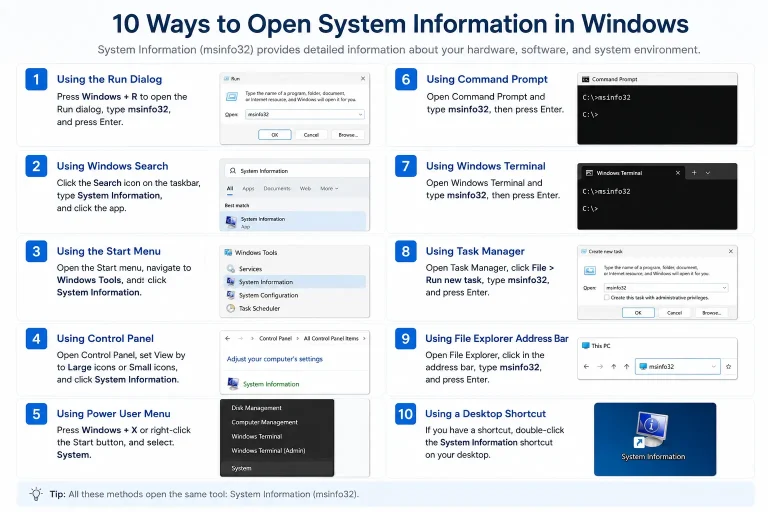768x512 pixels.
Task: Choose System in Power User menu
Action: click(x=241, y=468)
